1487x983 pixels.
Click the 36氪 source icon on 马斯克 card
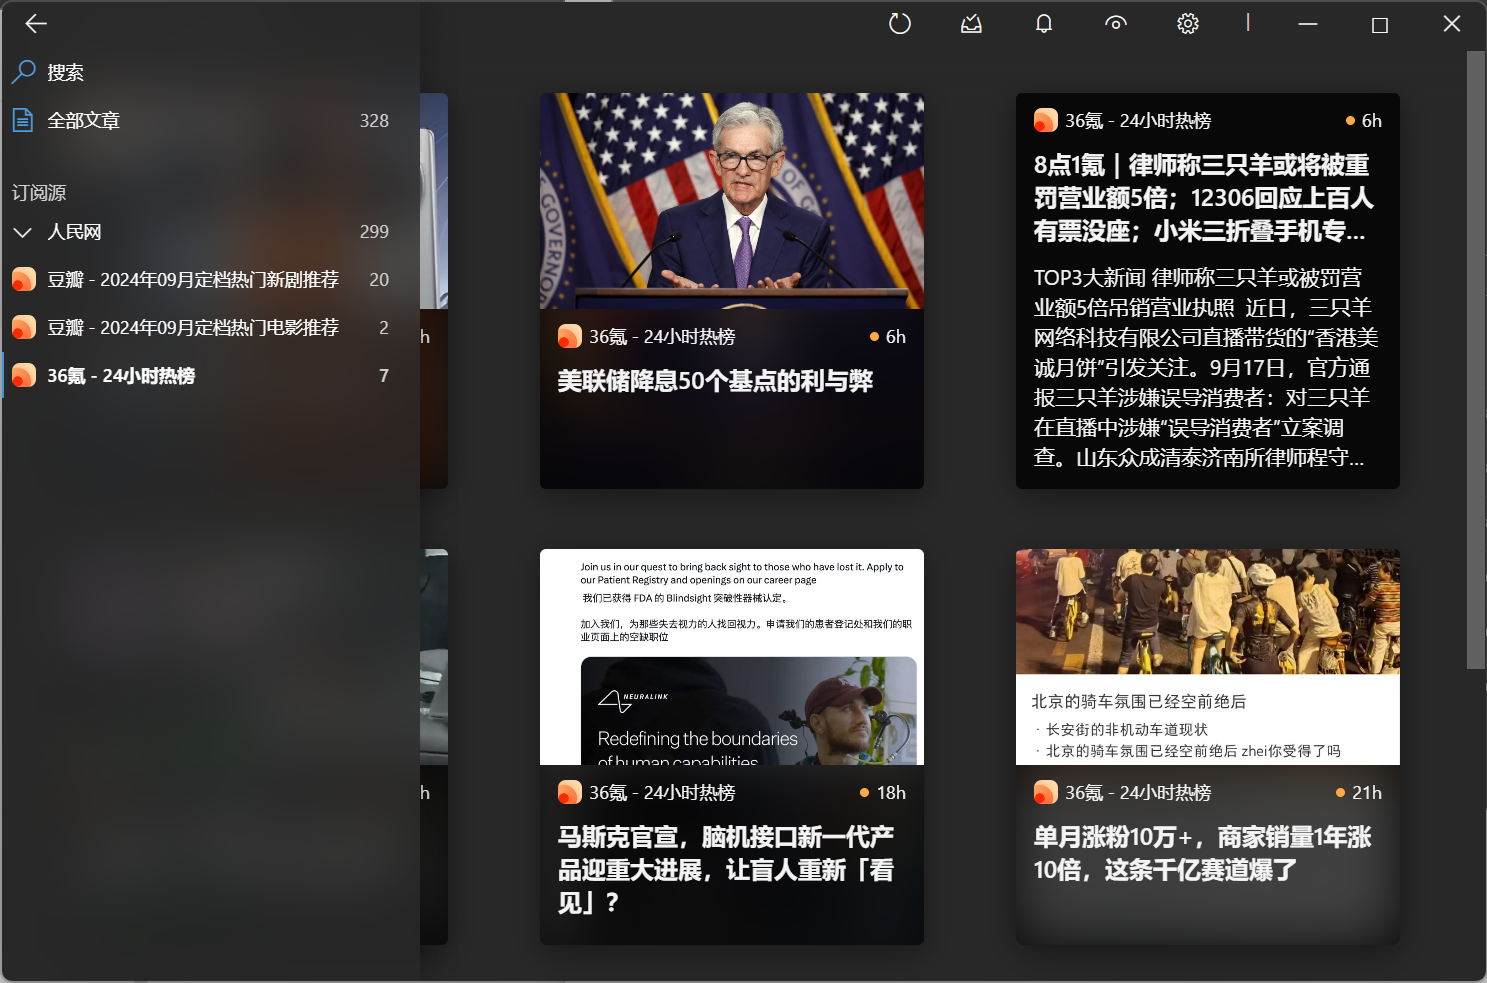coord(569,793)
